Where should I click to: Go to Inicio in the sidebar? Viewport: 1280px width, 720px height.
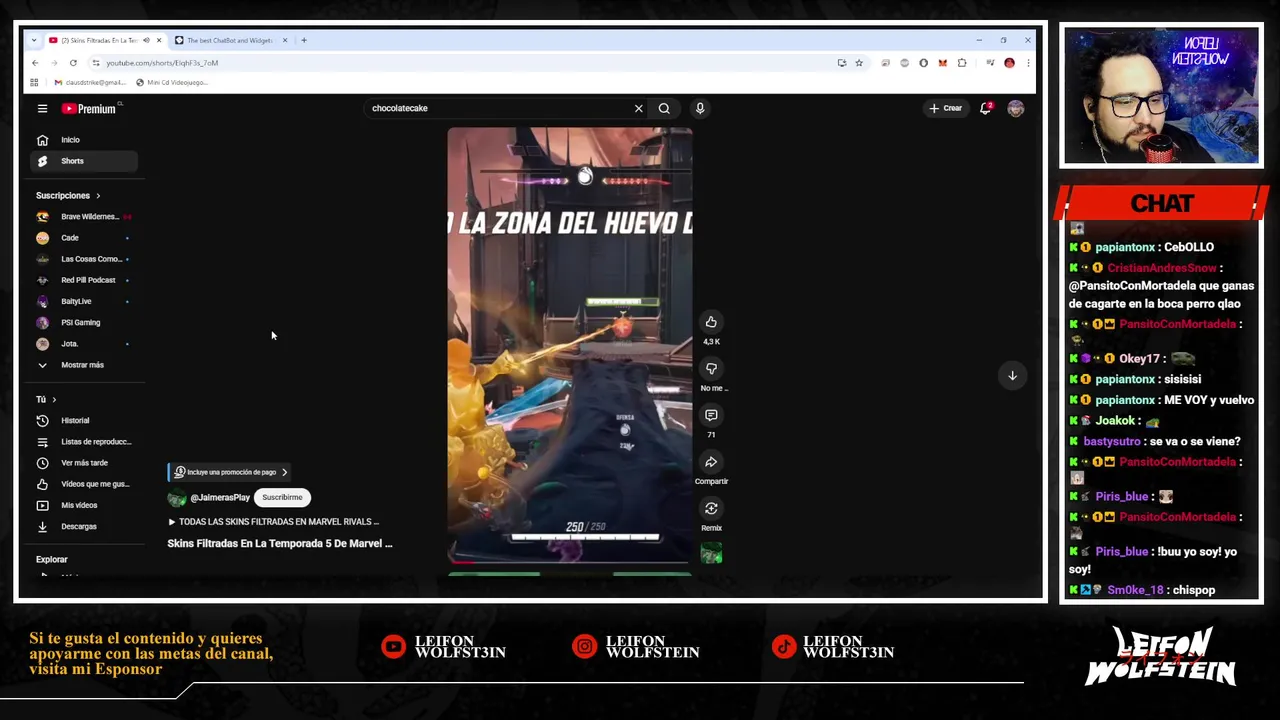[84, 140]
